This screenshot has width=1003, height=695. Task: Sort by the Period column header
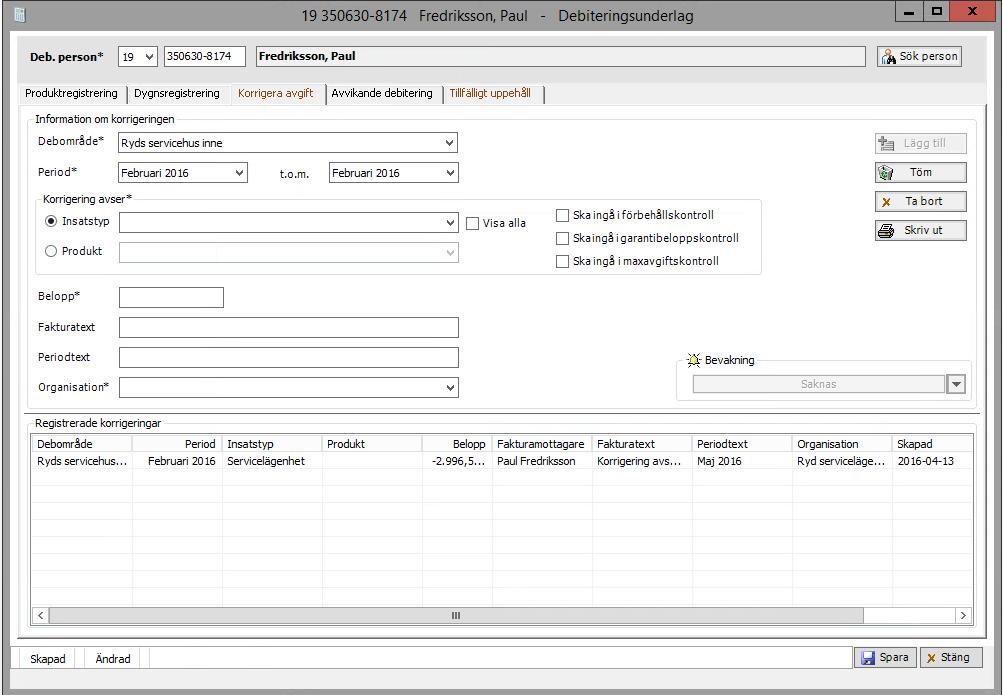[177, 444]
